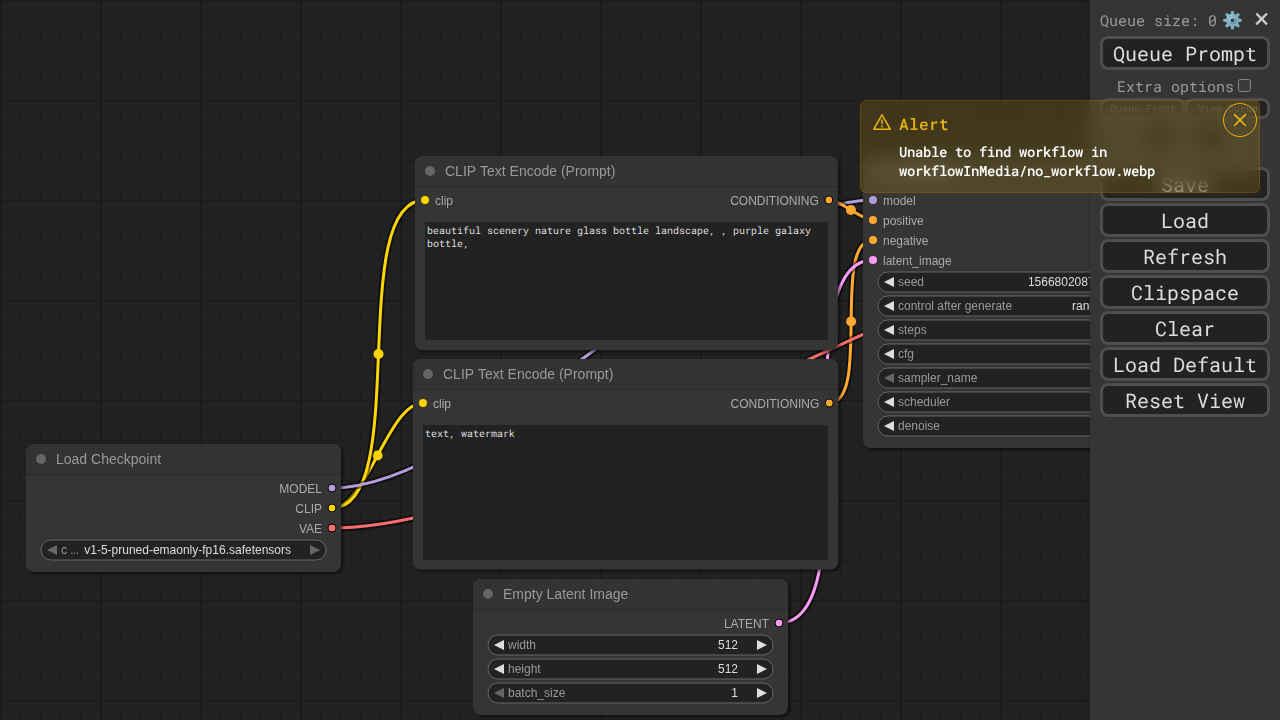Viewport: 1280px width, 720px height.
Task: Open the settings gear icon
Action: click(1232, 20)
